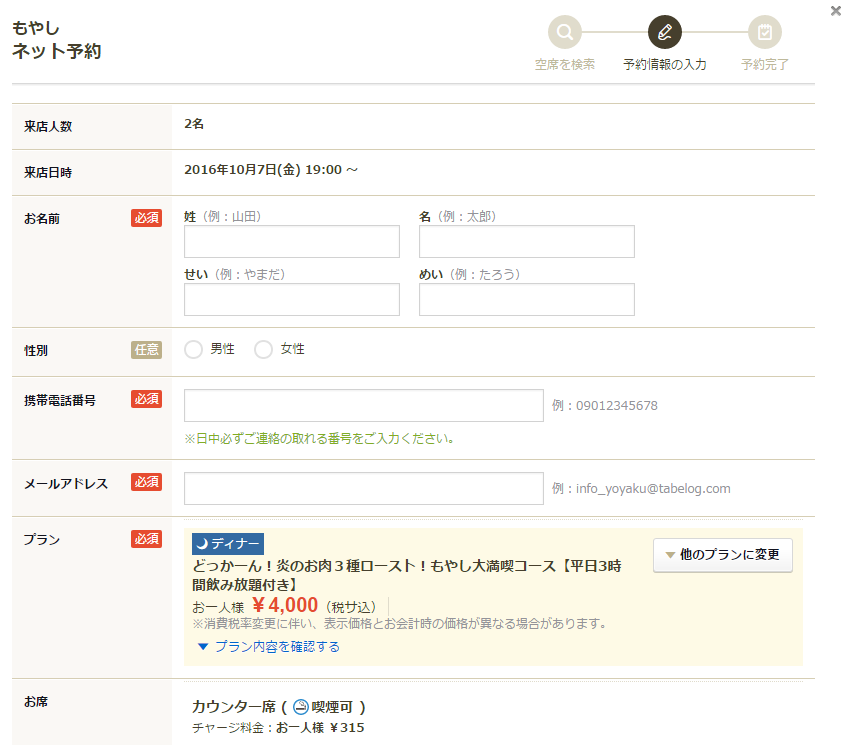Screen dimensions: 844x745
Task: Select the 女性 radio button
Action: coord(264,349)
